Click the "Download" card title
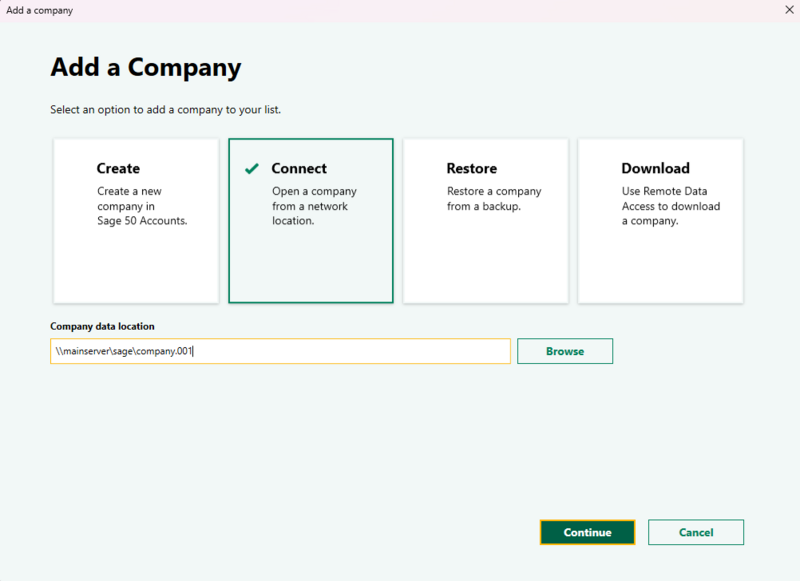Viewport: 800px width, 581px height. tap(655, 169)
